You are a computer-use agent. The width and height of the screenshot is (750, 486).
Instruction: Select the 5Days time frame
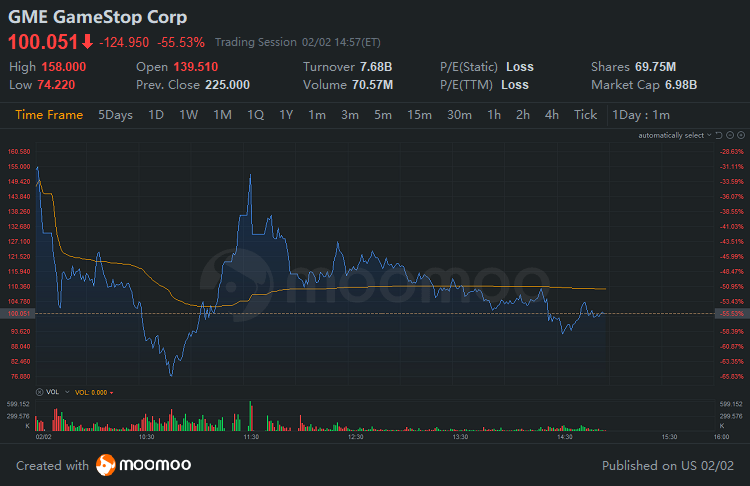click(115, 115)
